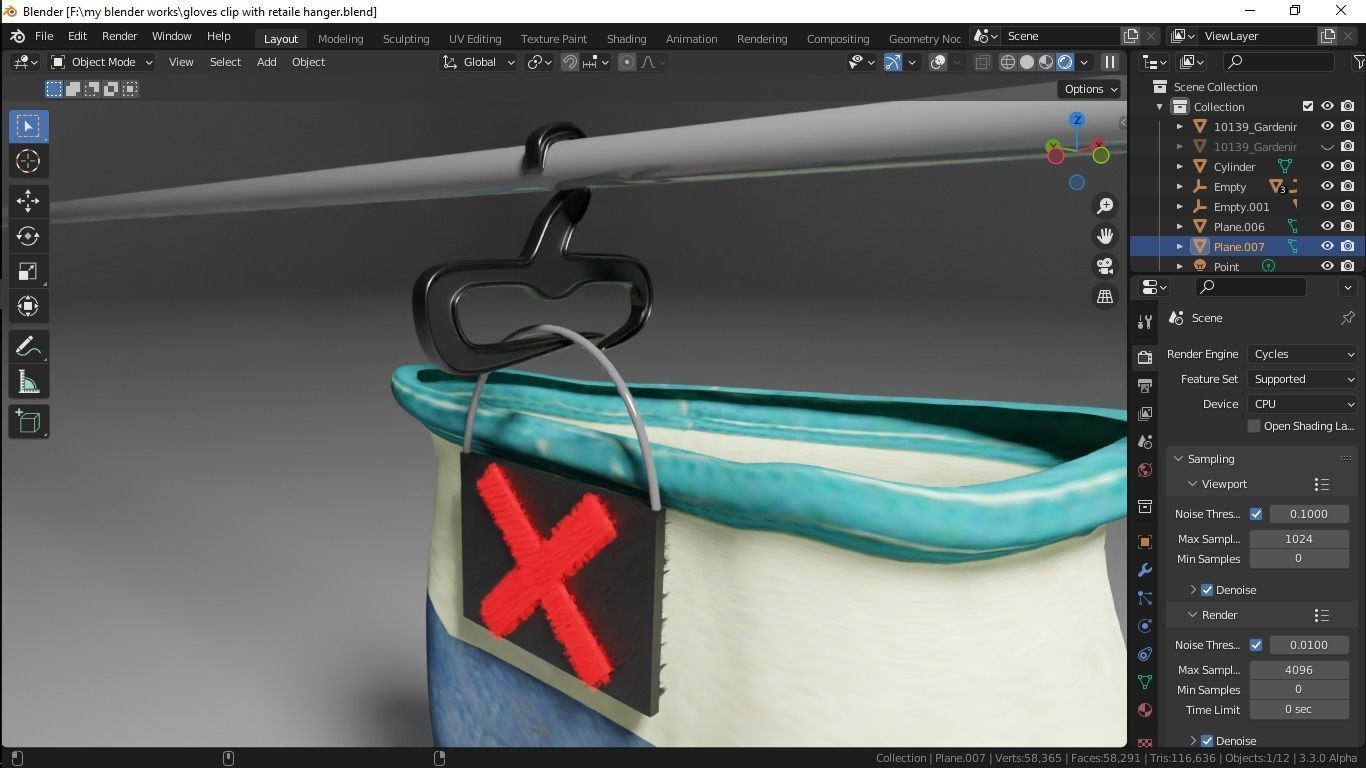The image size is (1366, 768).
Task: Open the Particles properties tab
Action: coord(1145,598)
